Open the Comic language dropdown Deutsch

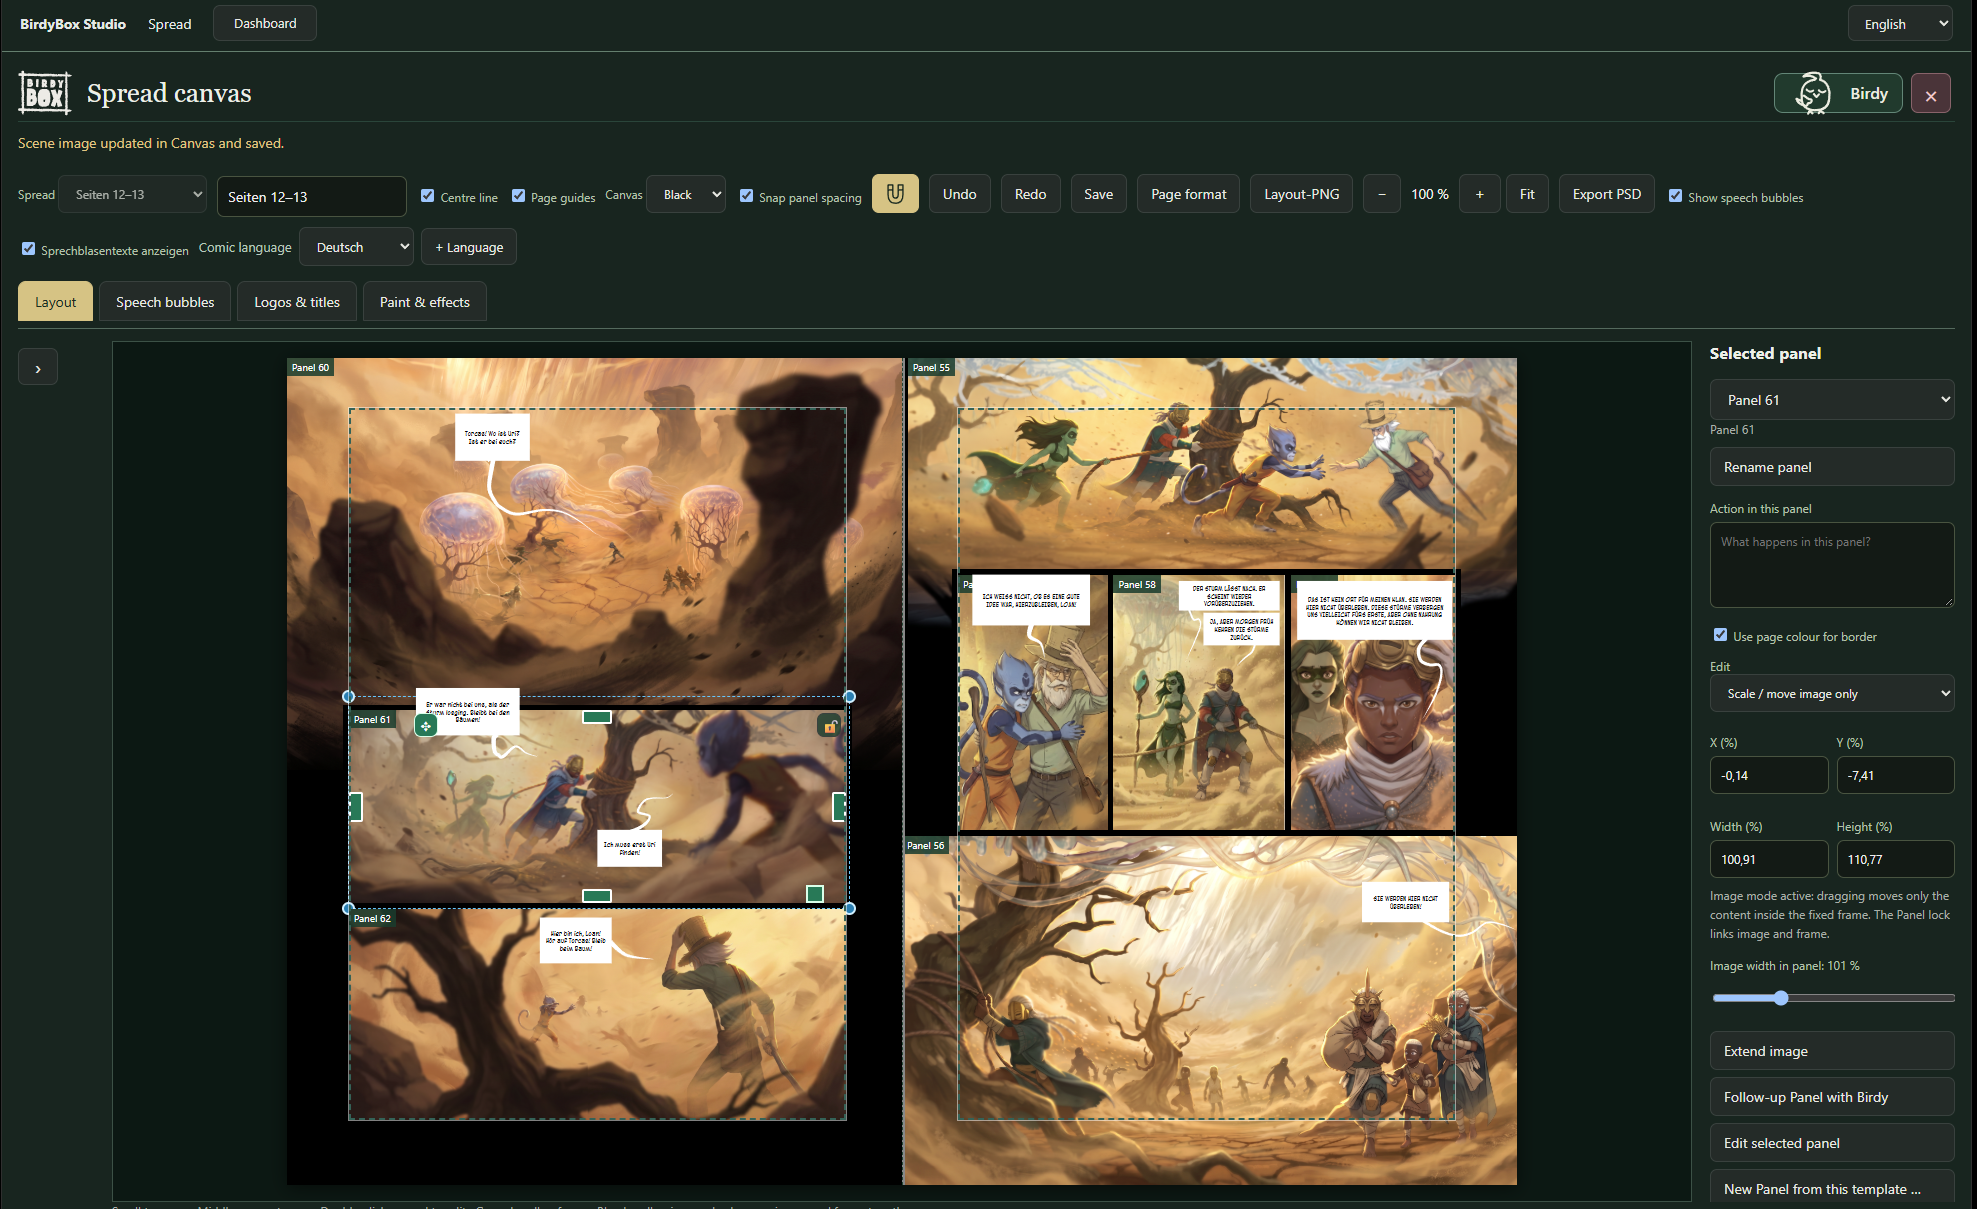tap(357, 247)
